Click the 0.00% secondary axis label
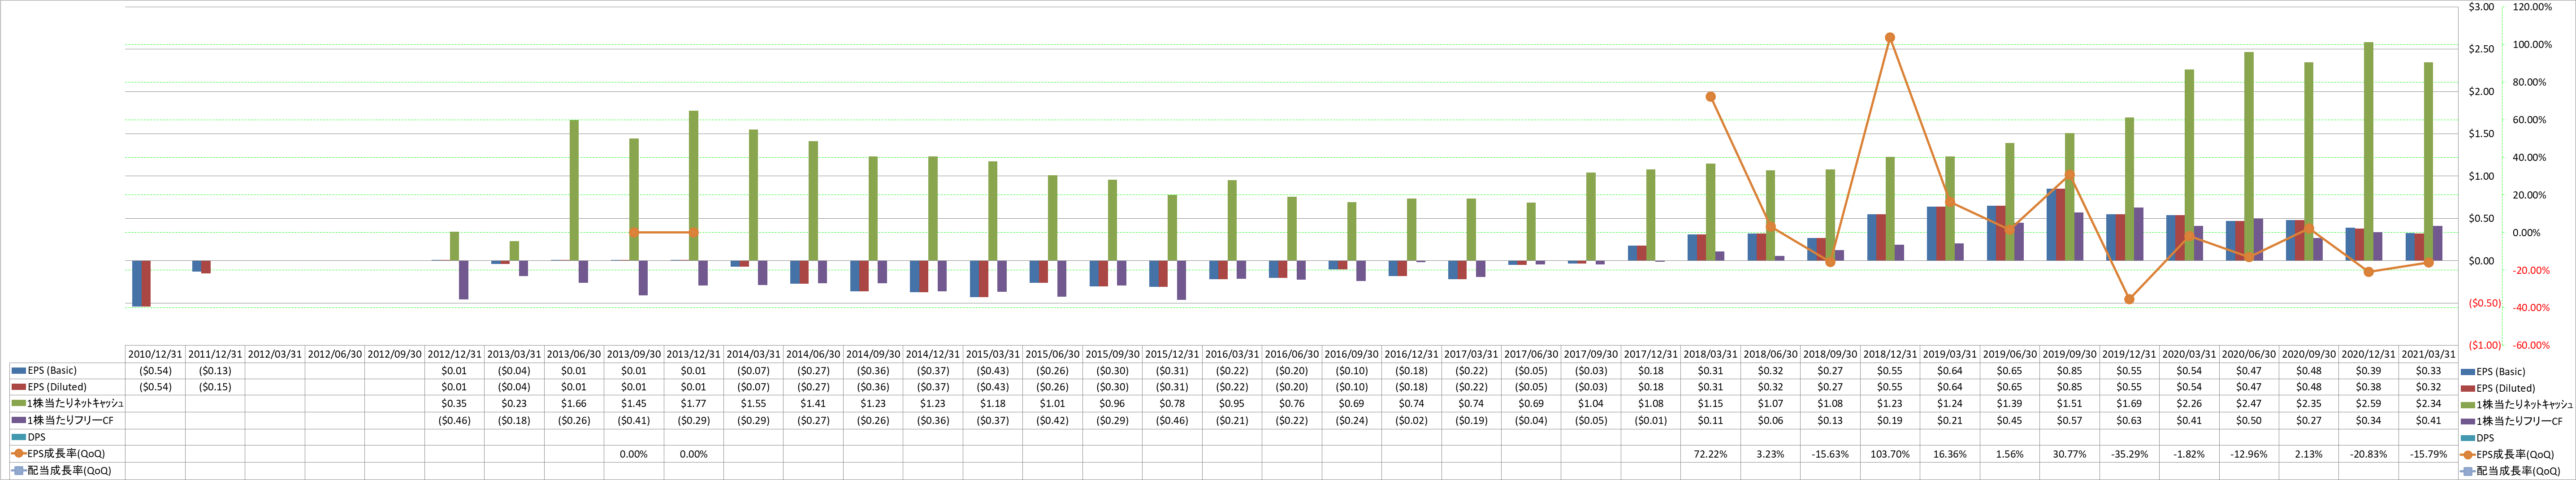 2527,233
